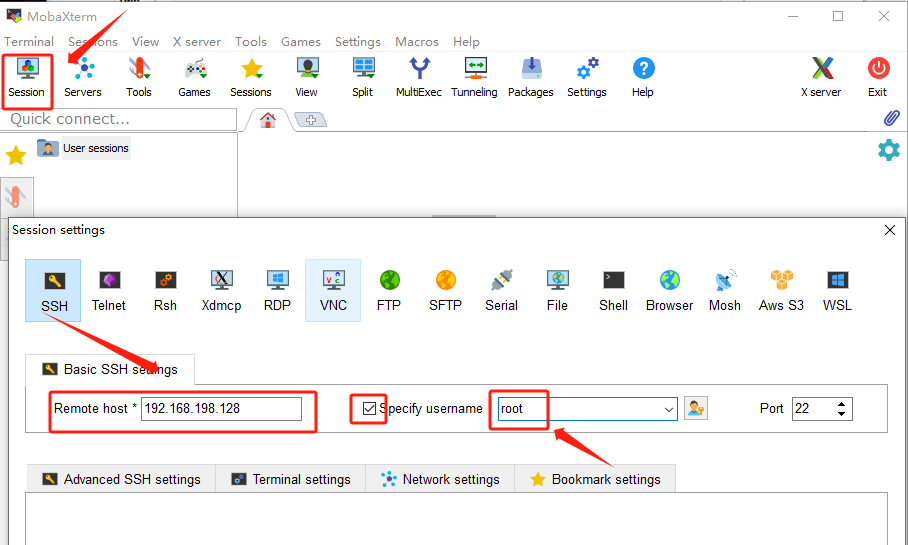The height and width of the screenshot is (545, 908).
Task: Open the Macros menu
Action: (x=417, y=42)
